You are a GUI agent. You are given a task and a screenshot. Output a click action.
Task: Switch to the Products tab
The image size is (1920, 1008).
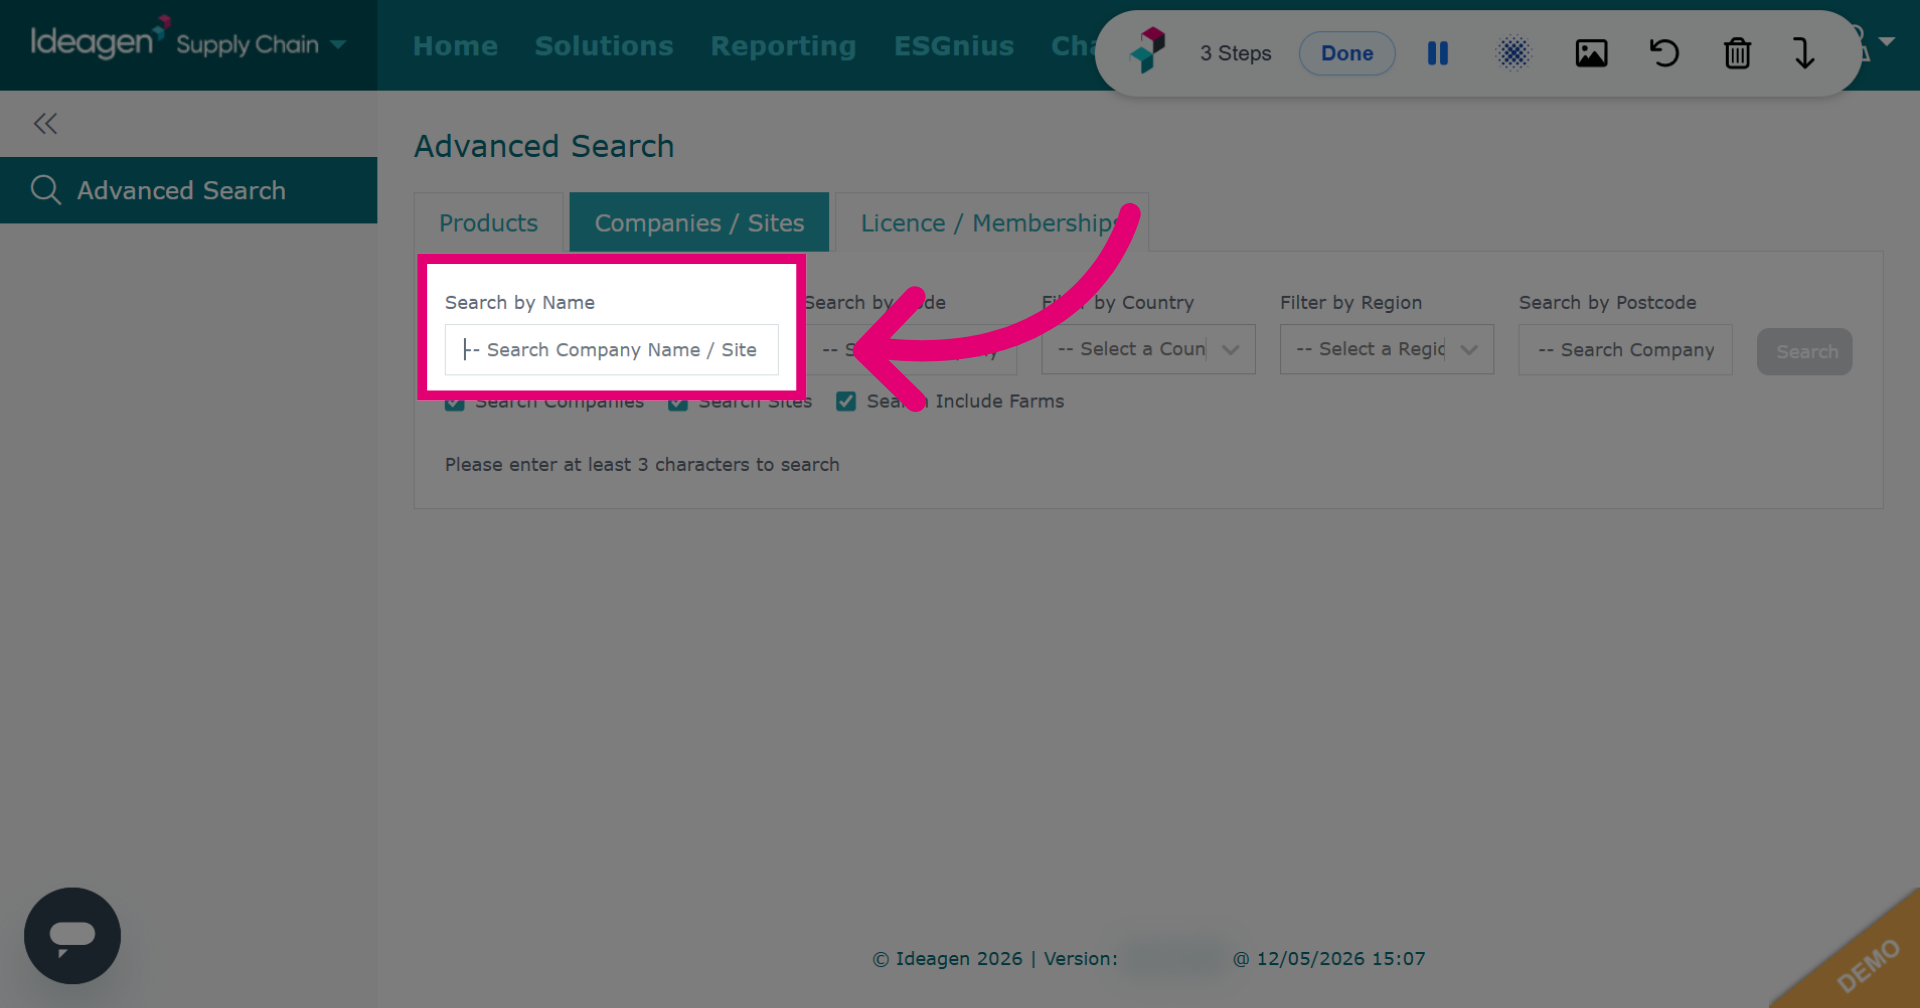pyautogui.click(x=489, y=222)
